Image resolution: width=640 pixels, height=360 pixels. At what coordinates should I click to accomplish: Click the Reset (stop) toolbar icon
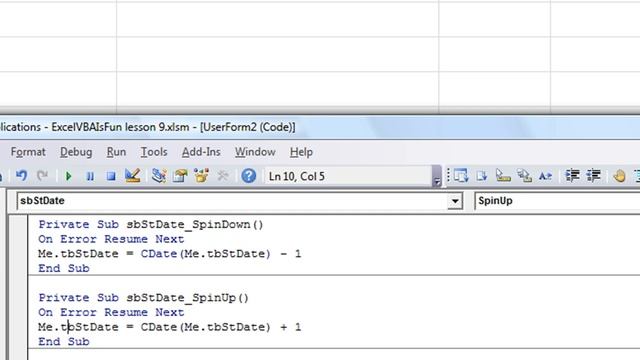click(x=111, y=176)
